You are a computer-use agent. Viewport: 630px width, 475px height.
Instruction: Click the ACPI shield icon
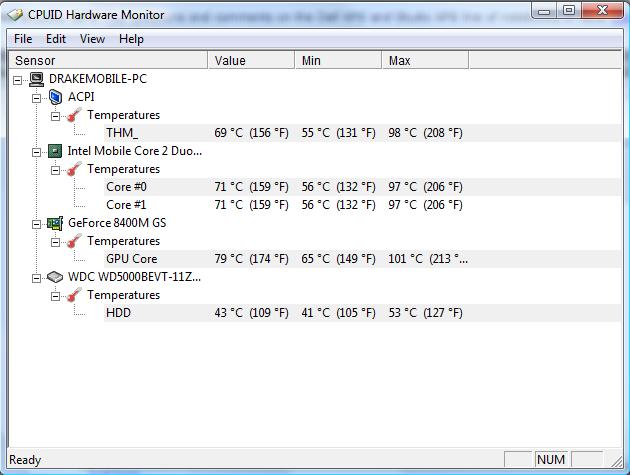[x=55, y=97]
